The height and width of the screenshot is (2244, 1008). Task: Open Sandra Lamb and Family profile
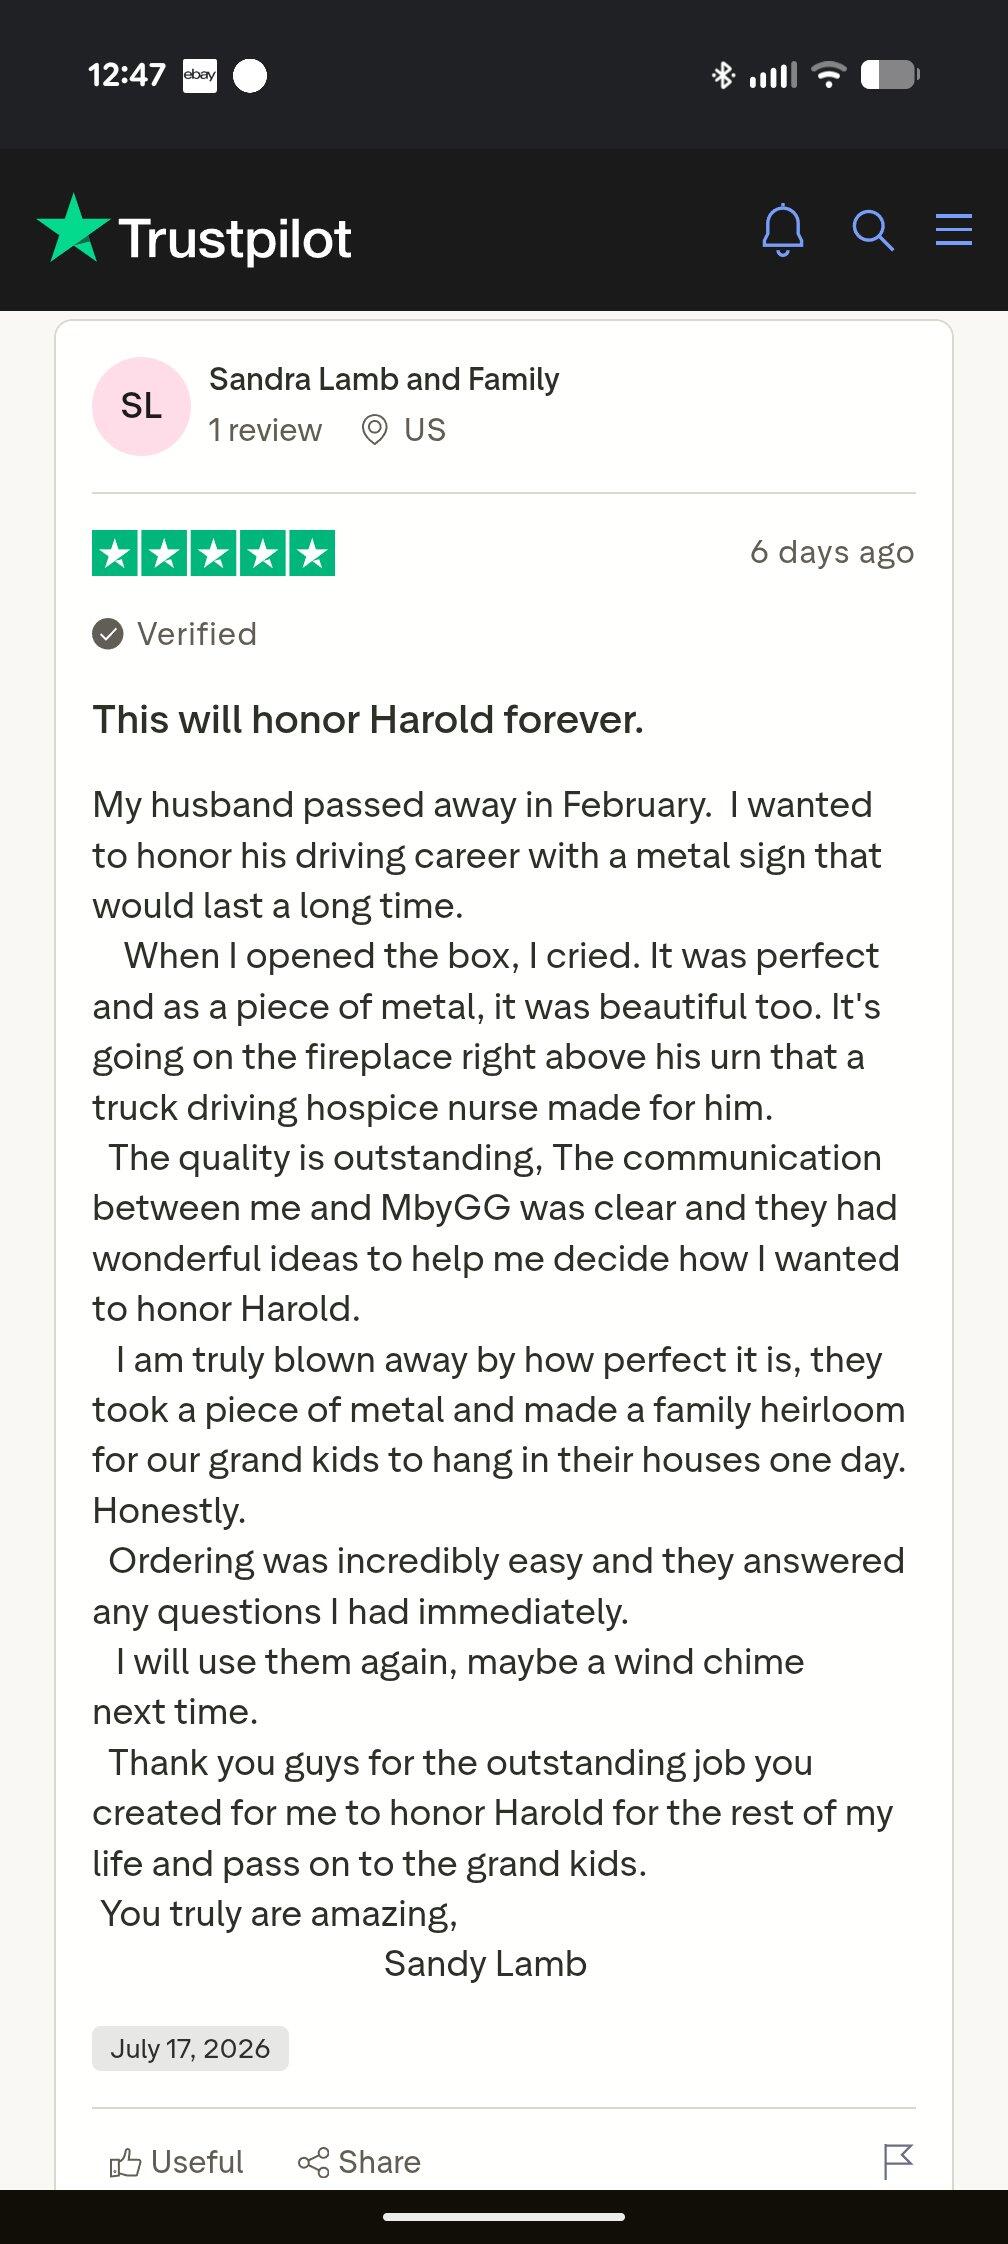(384, 379)
